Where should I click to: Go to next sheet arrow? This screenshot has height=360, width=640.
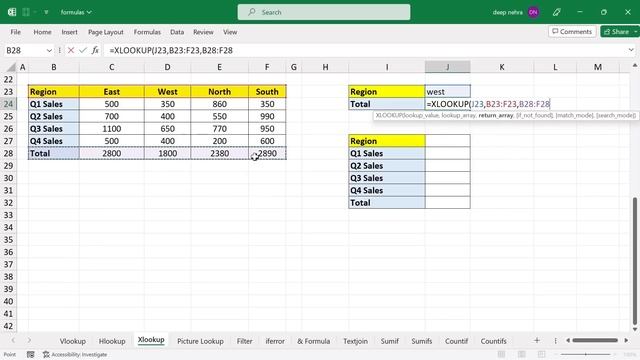coord(29,340)
